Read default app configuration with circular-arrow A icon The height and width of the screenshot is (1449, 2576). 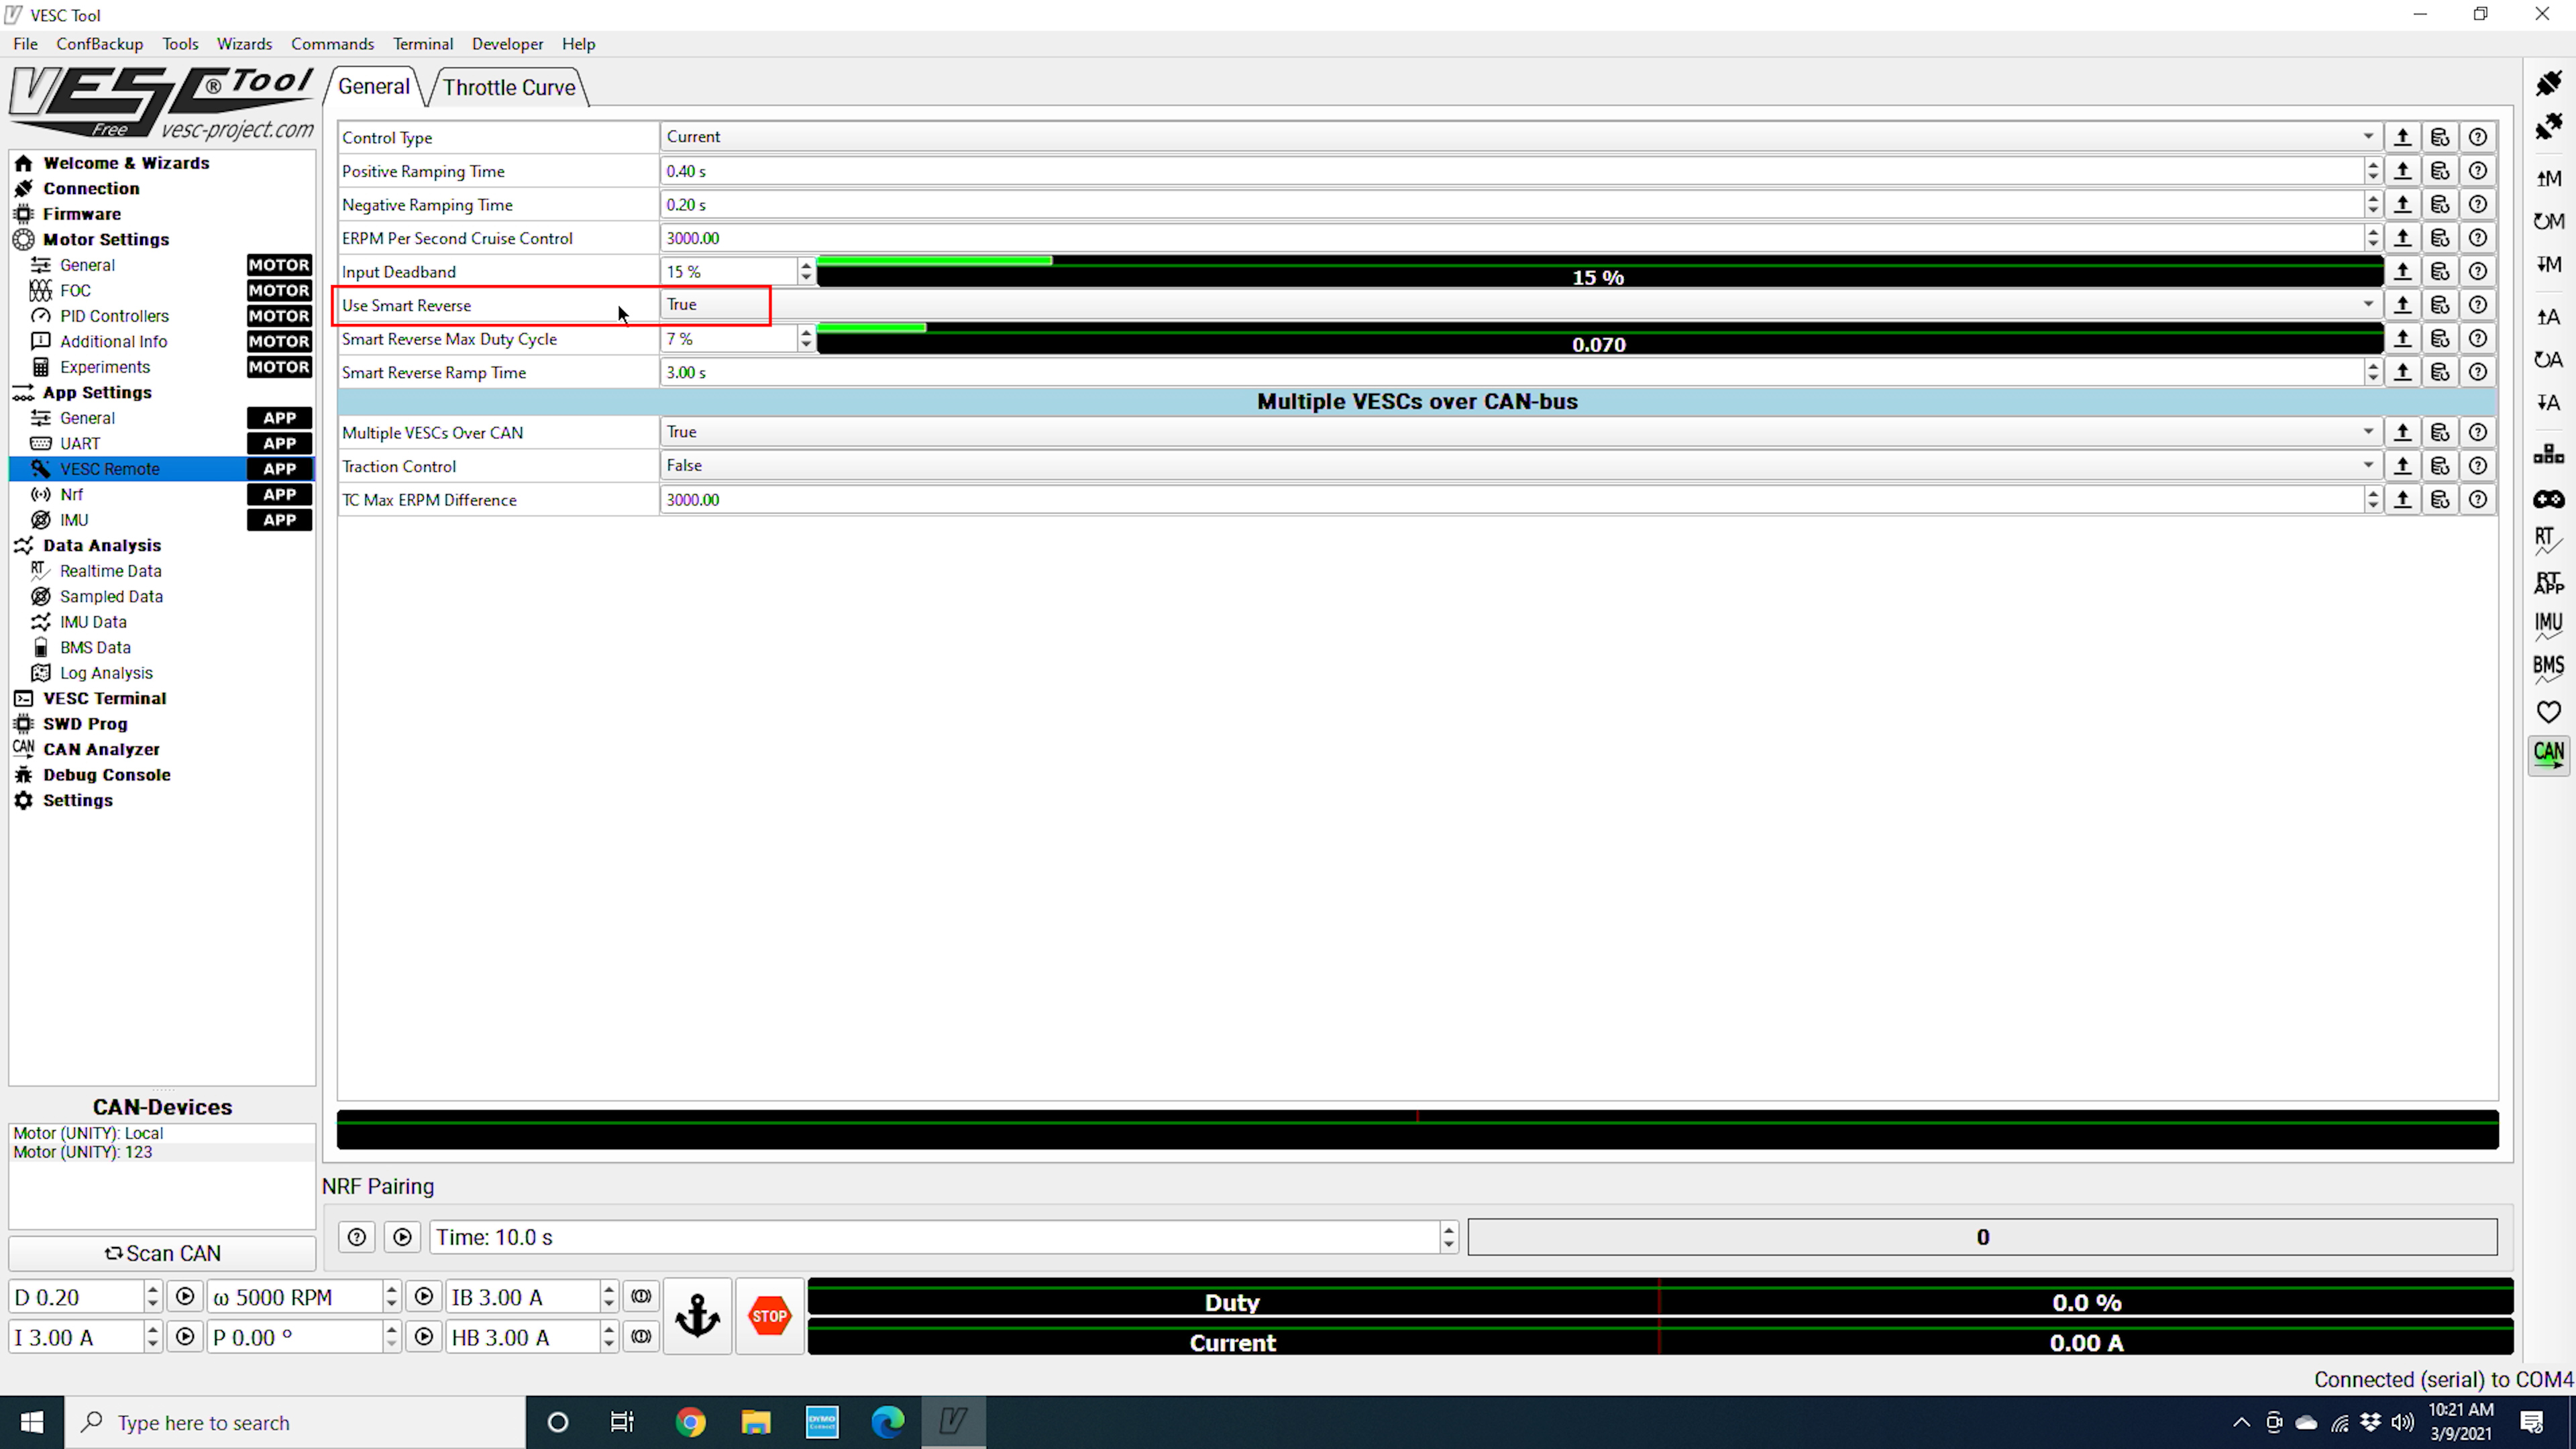2548,360
